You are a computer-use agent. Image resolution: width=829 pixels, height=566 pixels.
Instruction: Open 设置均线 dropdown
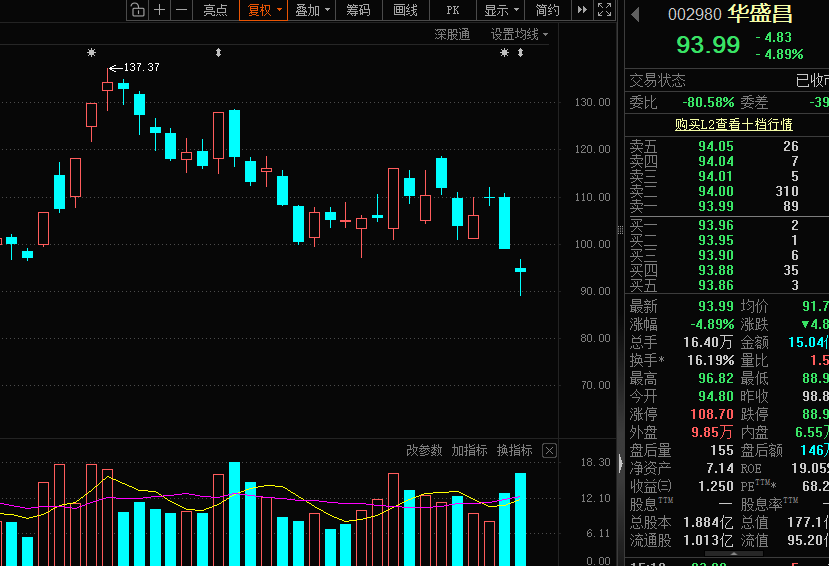[x=519, y=35]
